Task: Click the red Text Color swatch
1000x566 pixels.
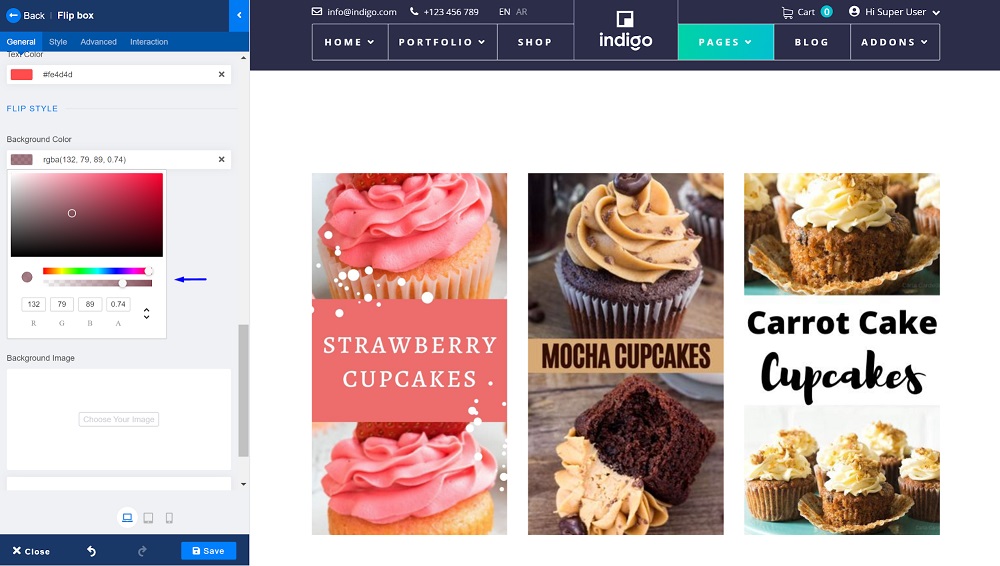Action: [22, 74]
